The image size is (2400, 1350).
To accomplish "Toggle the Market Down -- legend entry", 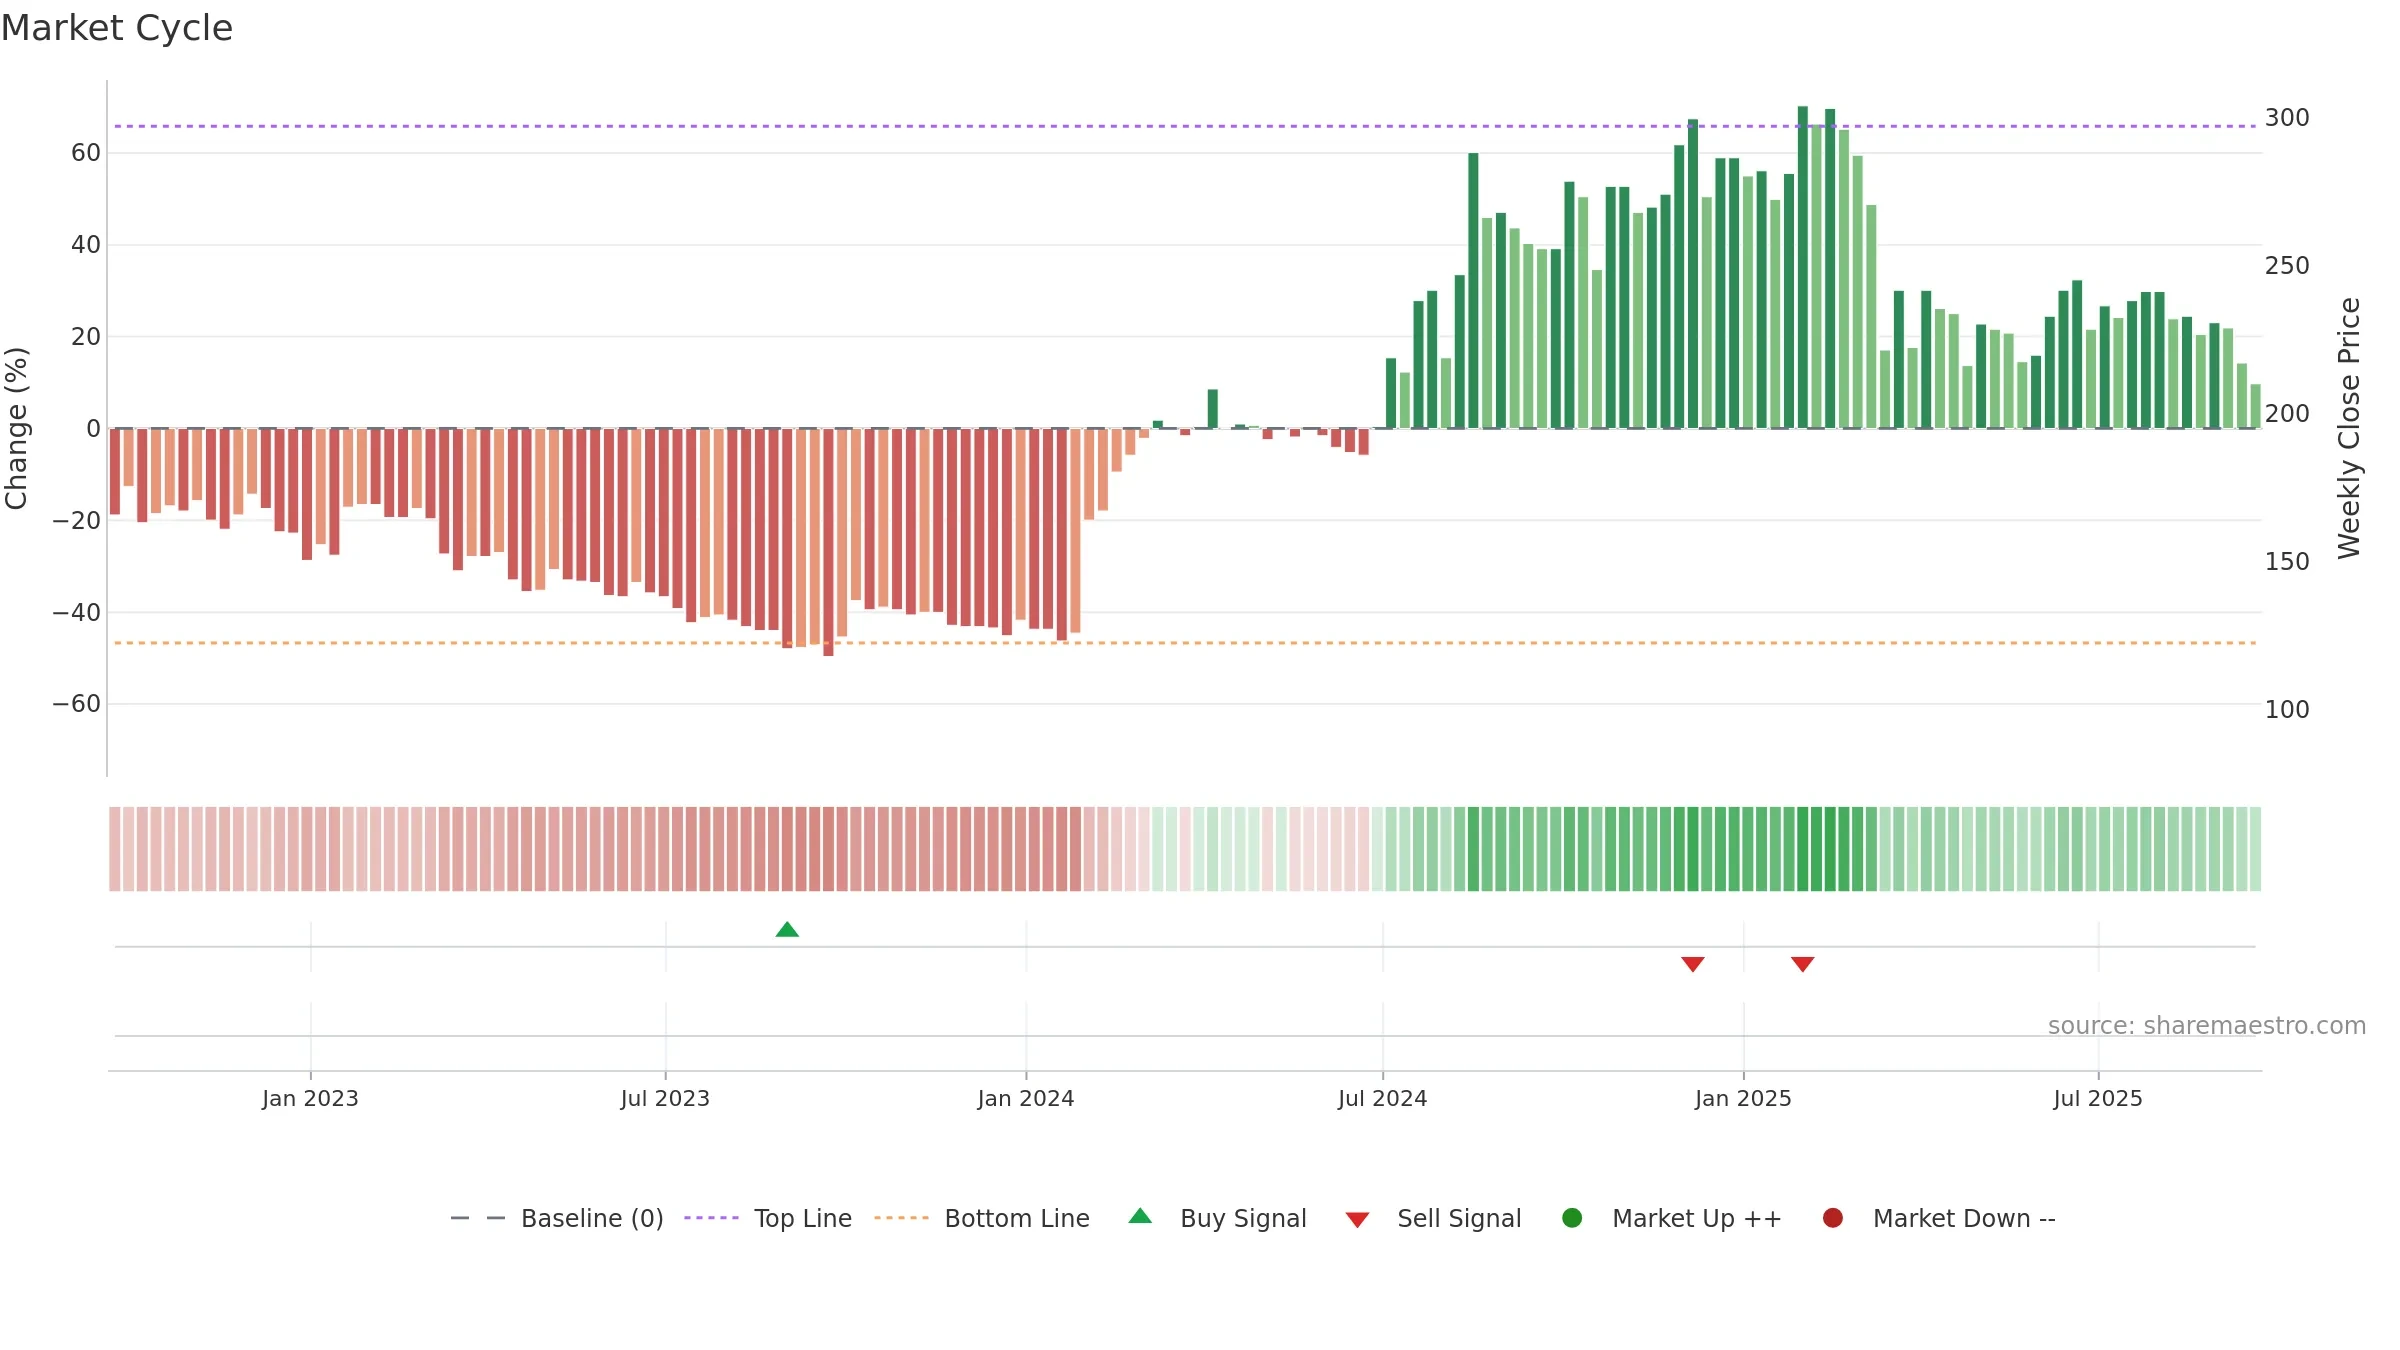I will [x=1939, y=1218].
